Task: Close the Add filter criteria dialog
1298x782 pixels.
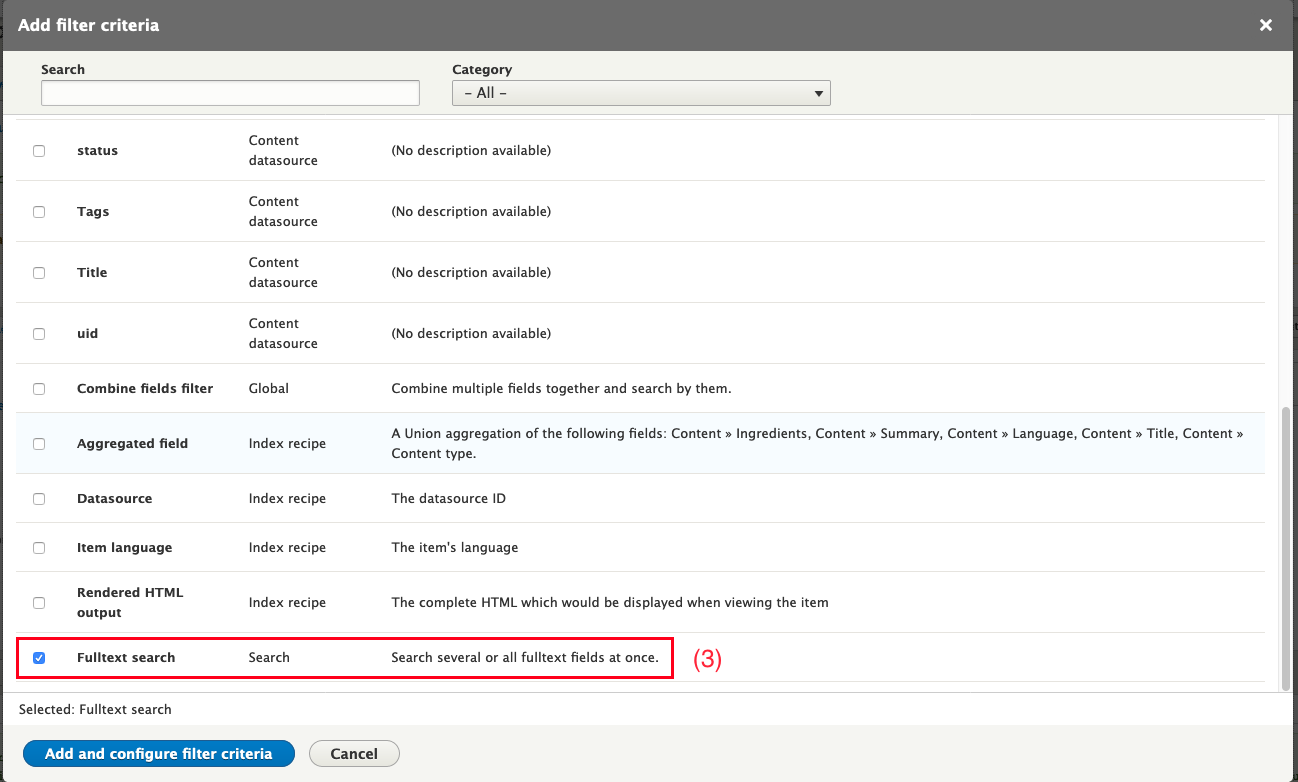Action: pos(1265,25)
